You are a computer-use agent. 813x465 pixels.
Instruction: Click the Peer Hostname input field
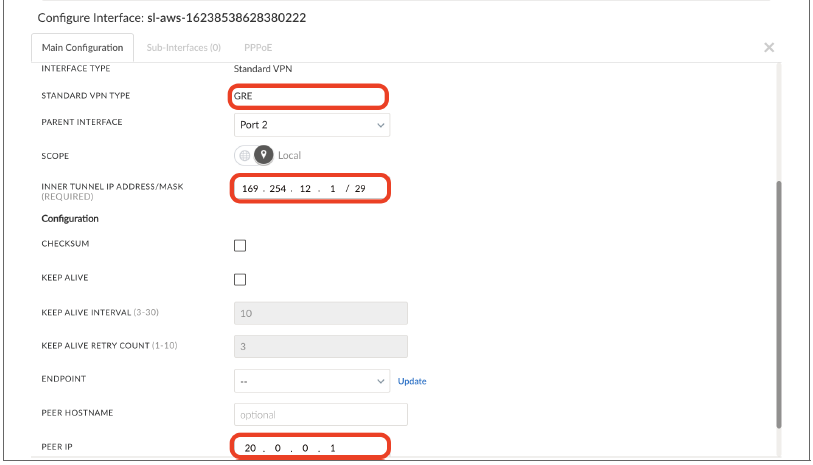[320, 414]
